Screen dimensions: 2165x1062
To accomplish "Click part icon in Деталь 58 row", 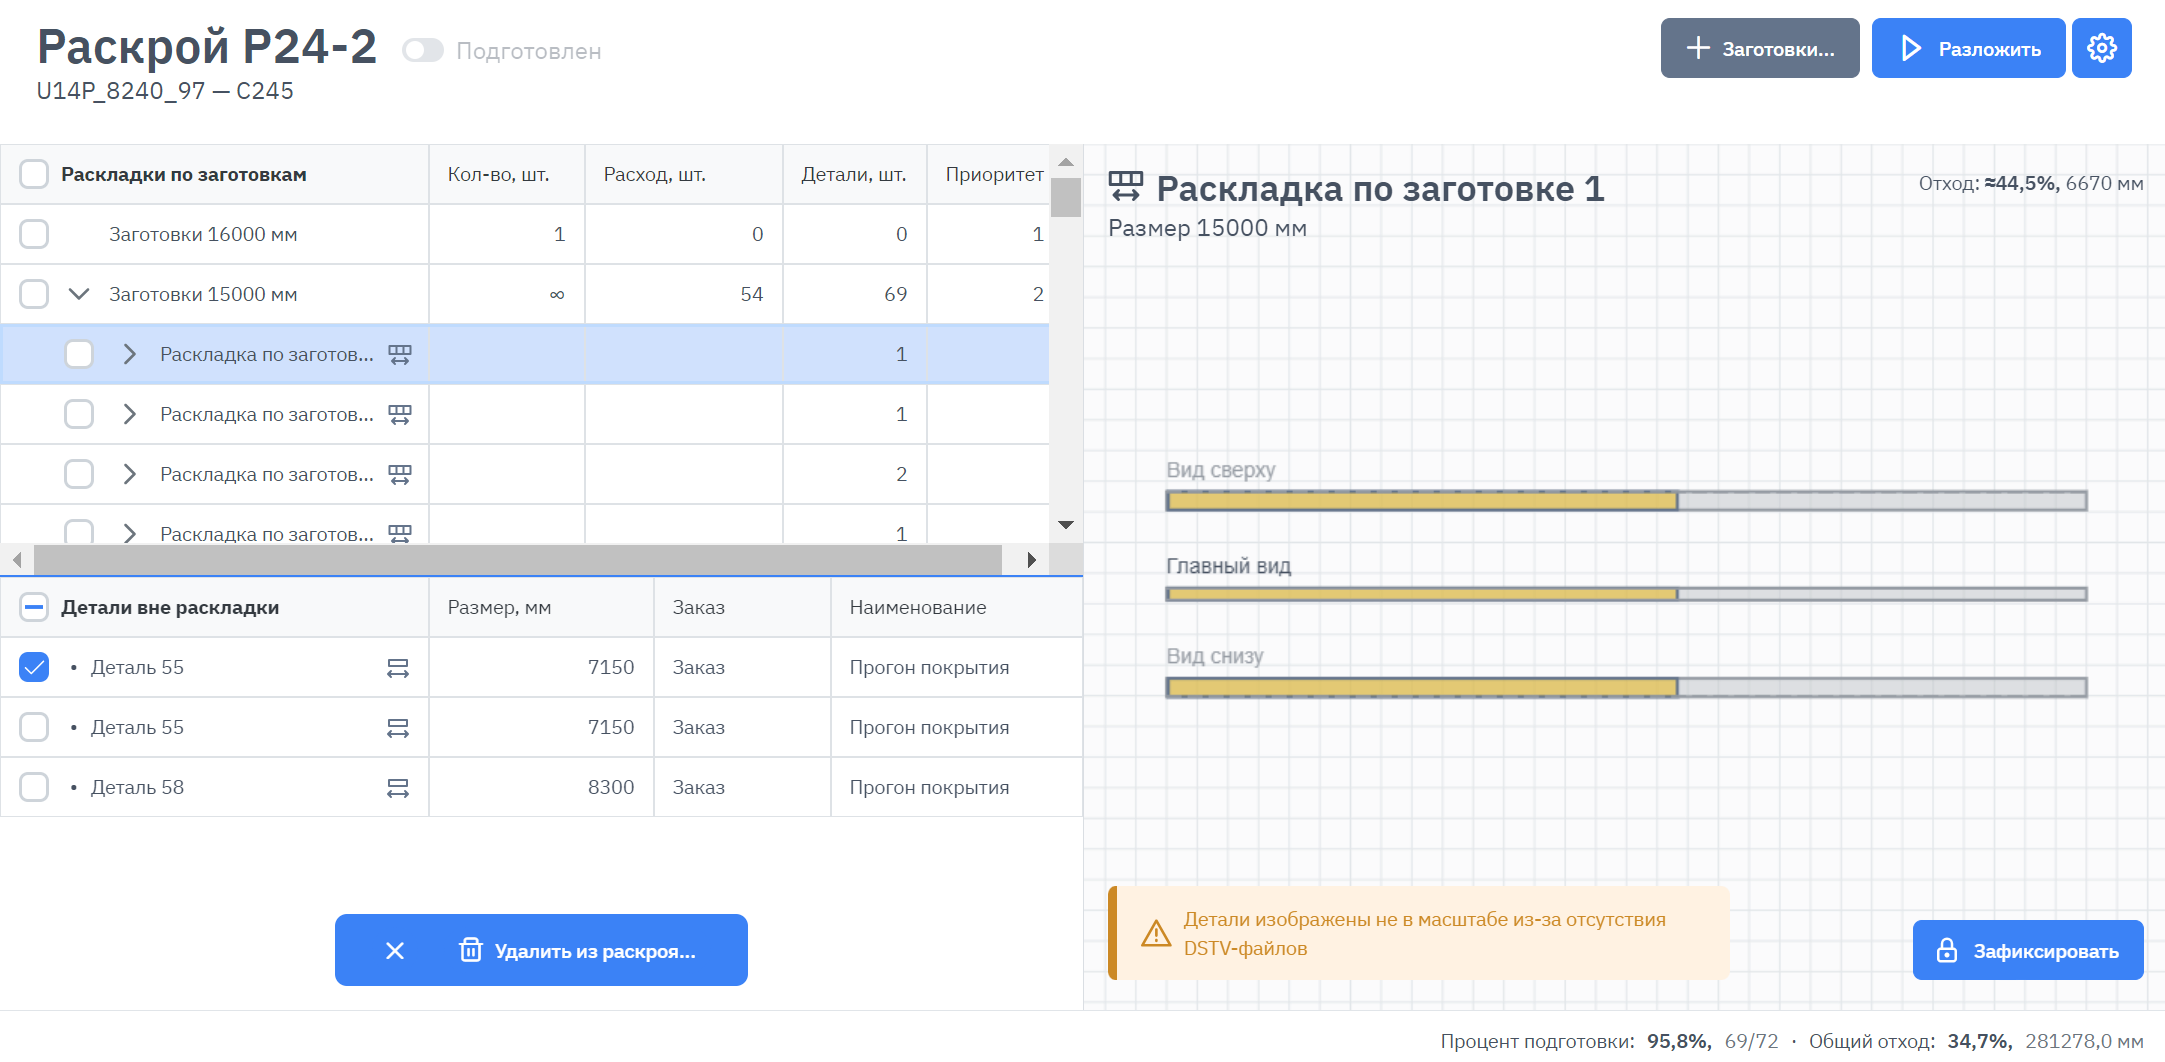I will pos(398,788).
